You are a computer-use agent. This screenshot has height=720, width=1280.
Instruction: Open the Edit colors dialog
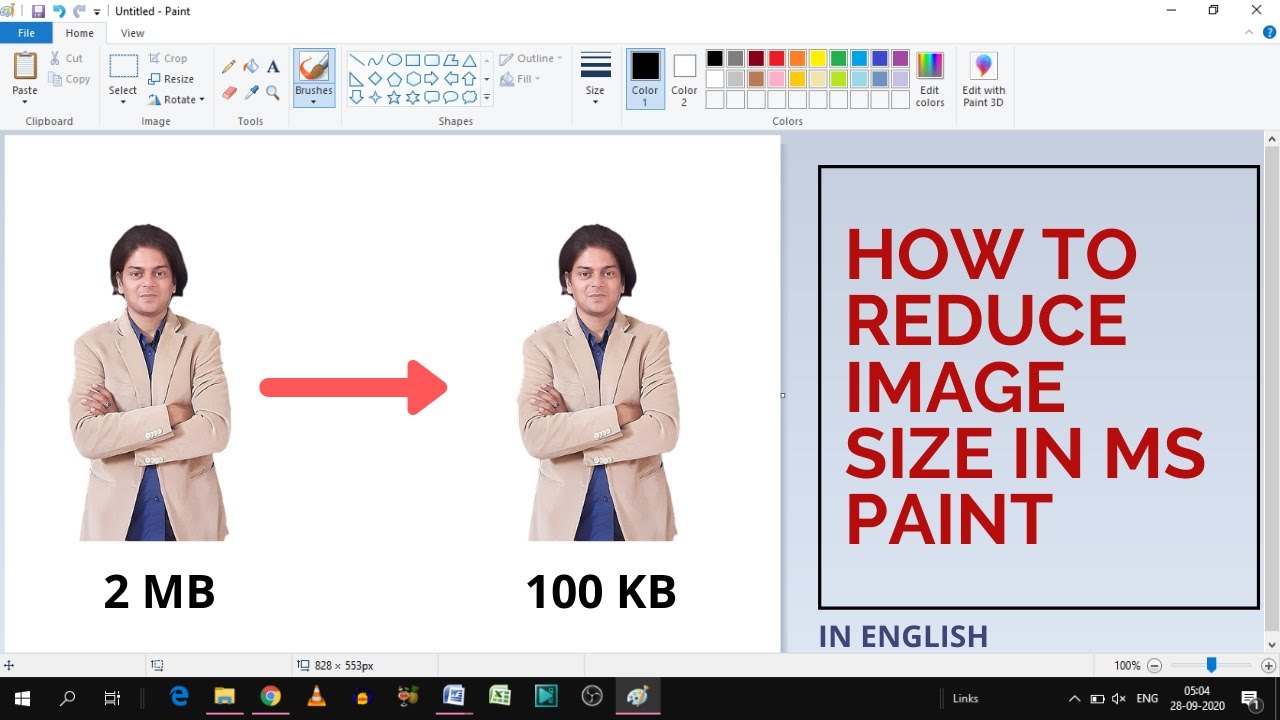click(x=930, y=79)
